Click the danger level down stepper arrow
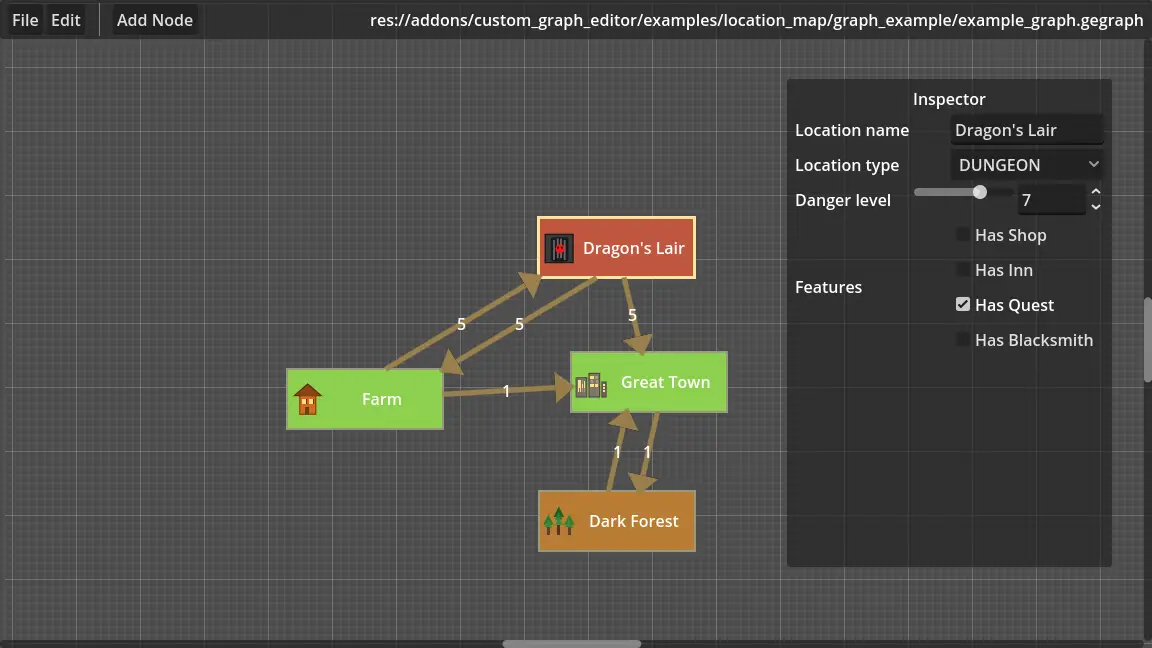Viewport: 1152px width, 648px height. (x=1095, y=205)
